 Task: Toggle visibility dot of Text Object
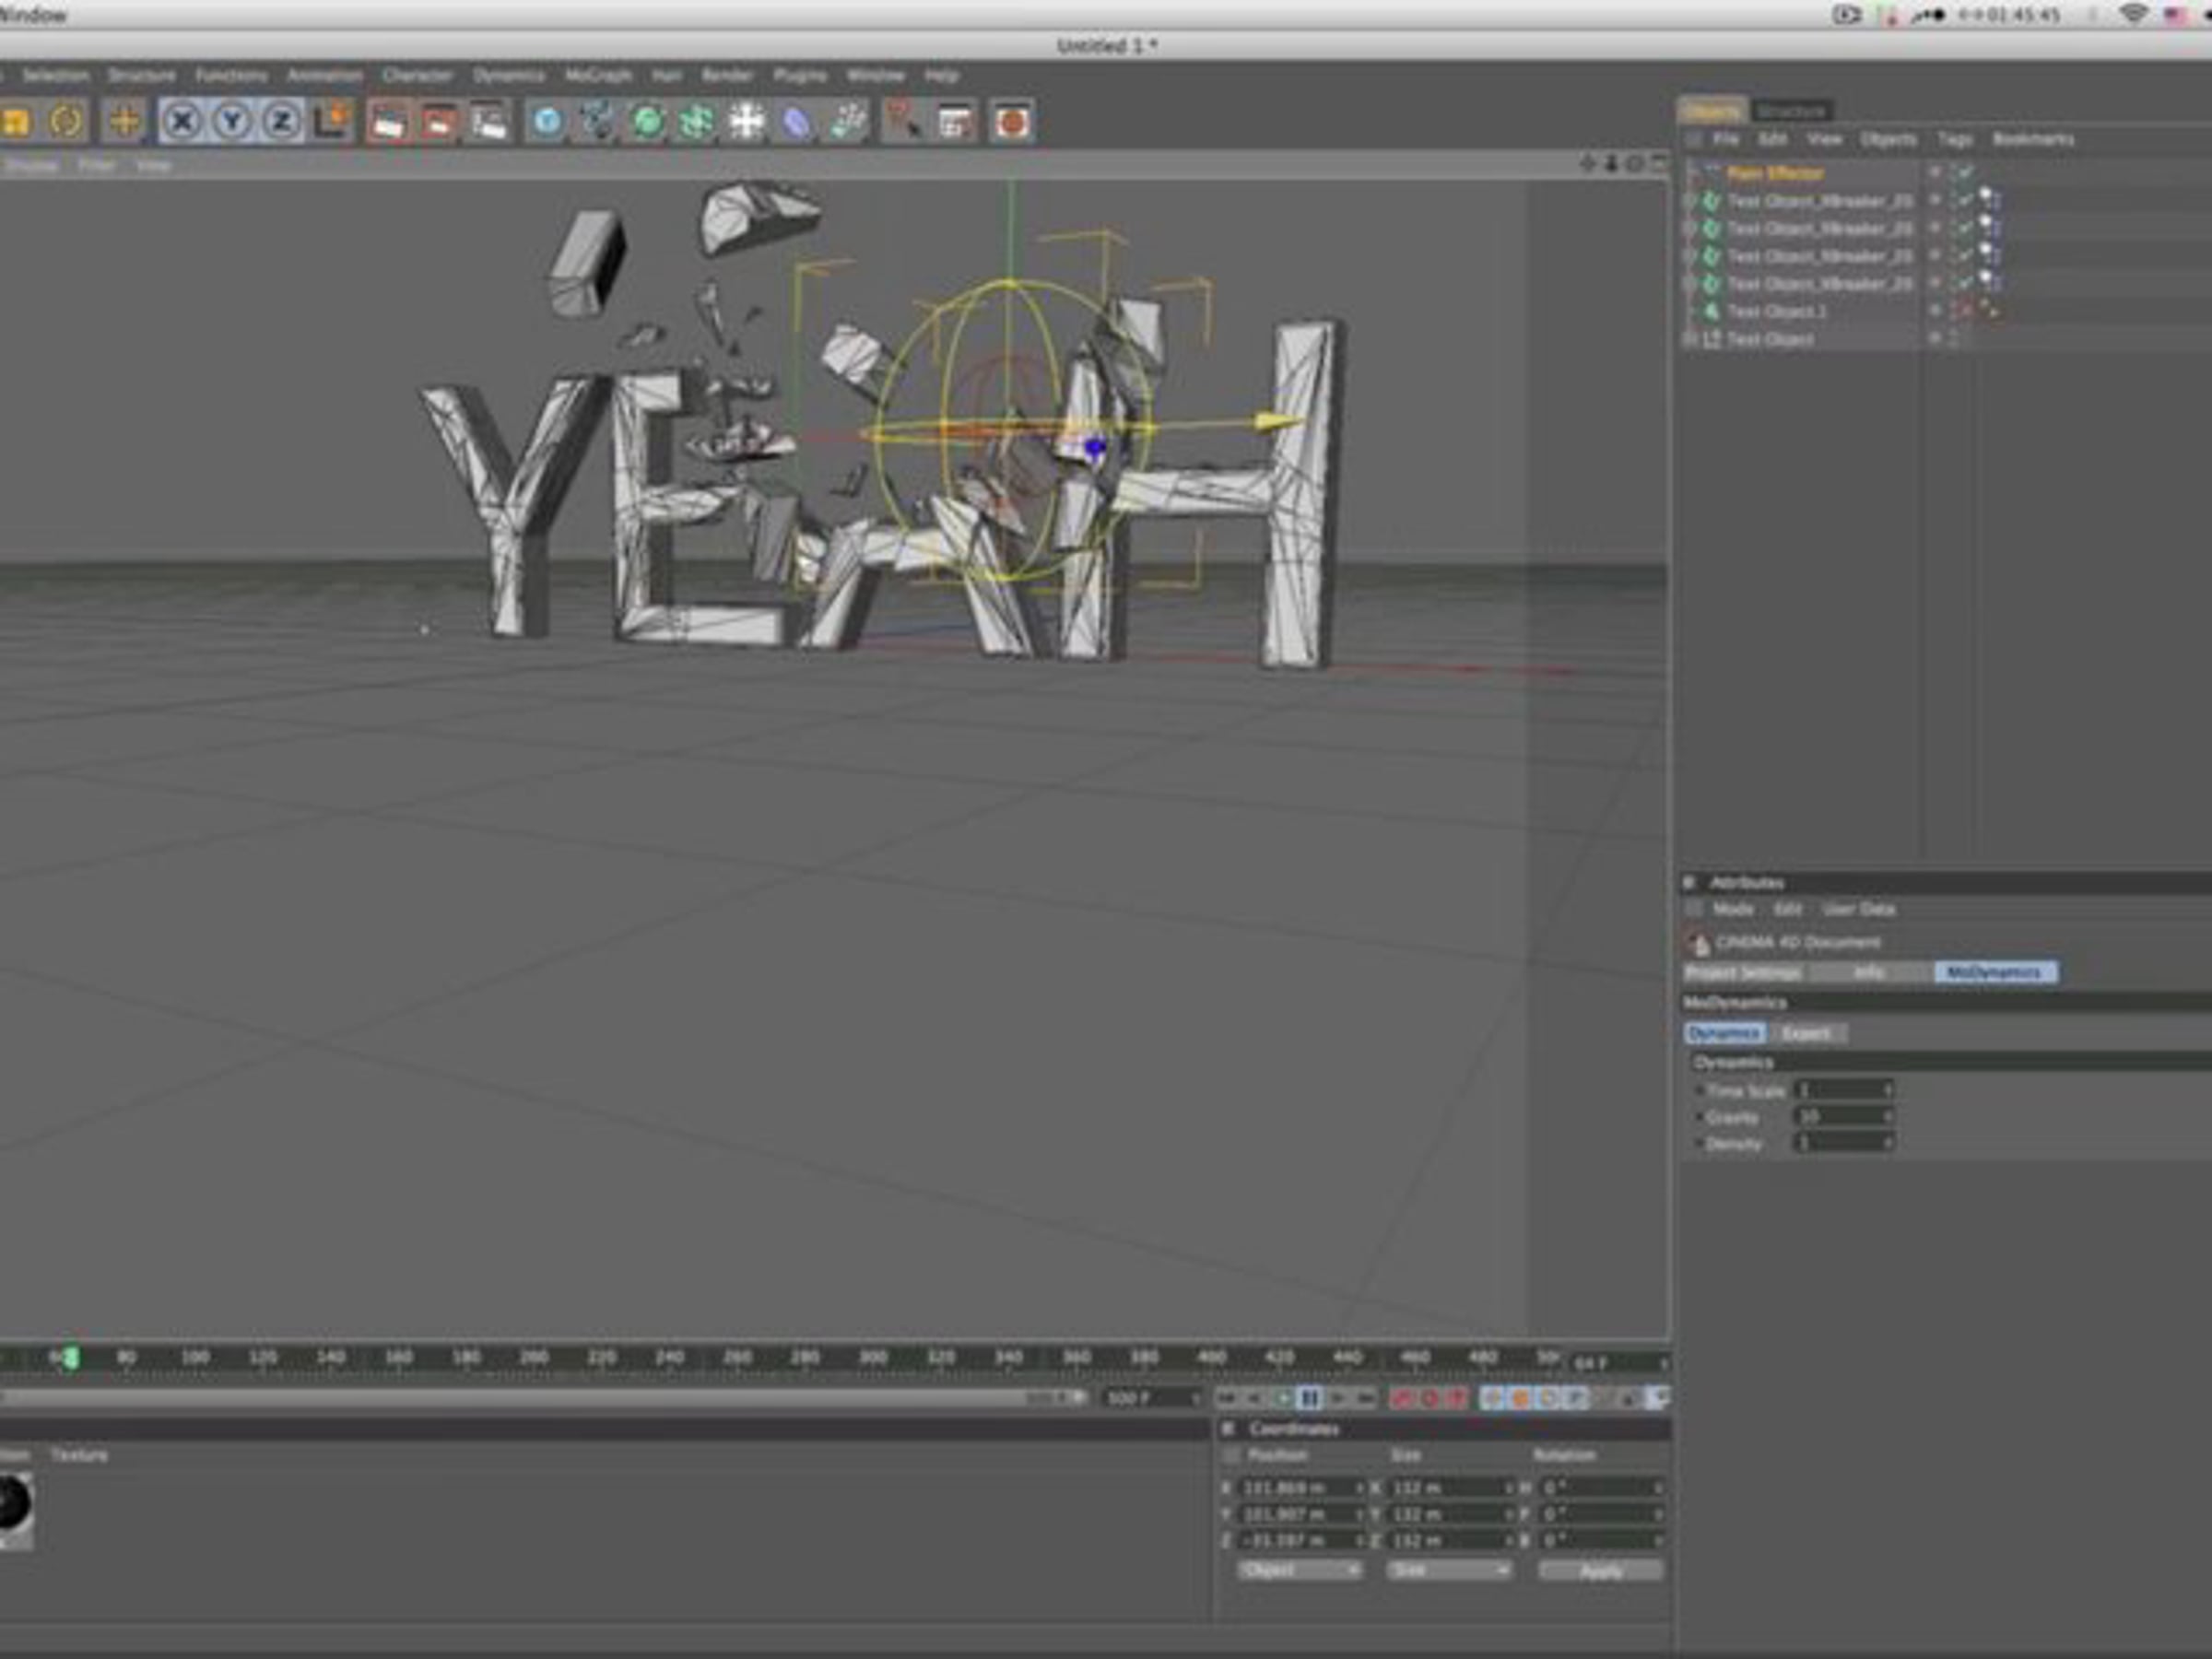point(1935,339)
